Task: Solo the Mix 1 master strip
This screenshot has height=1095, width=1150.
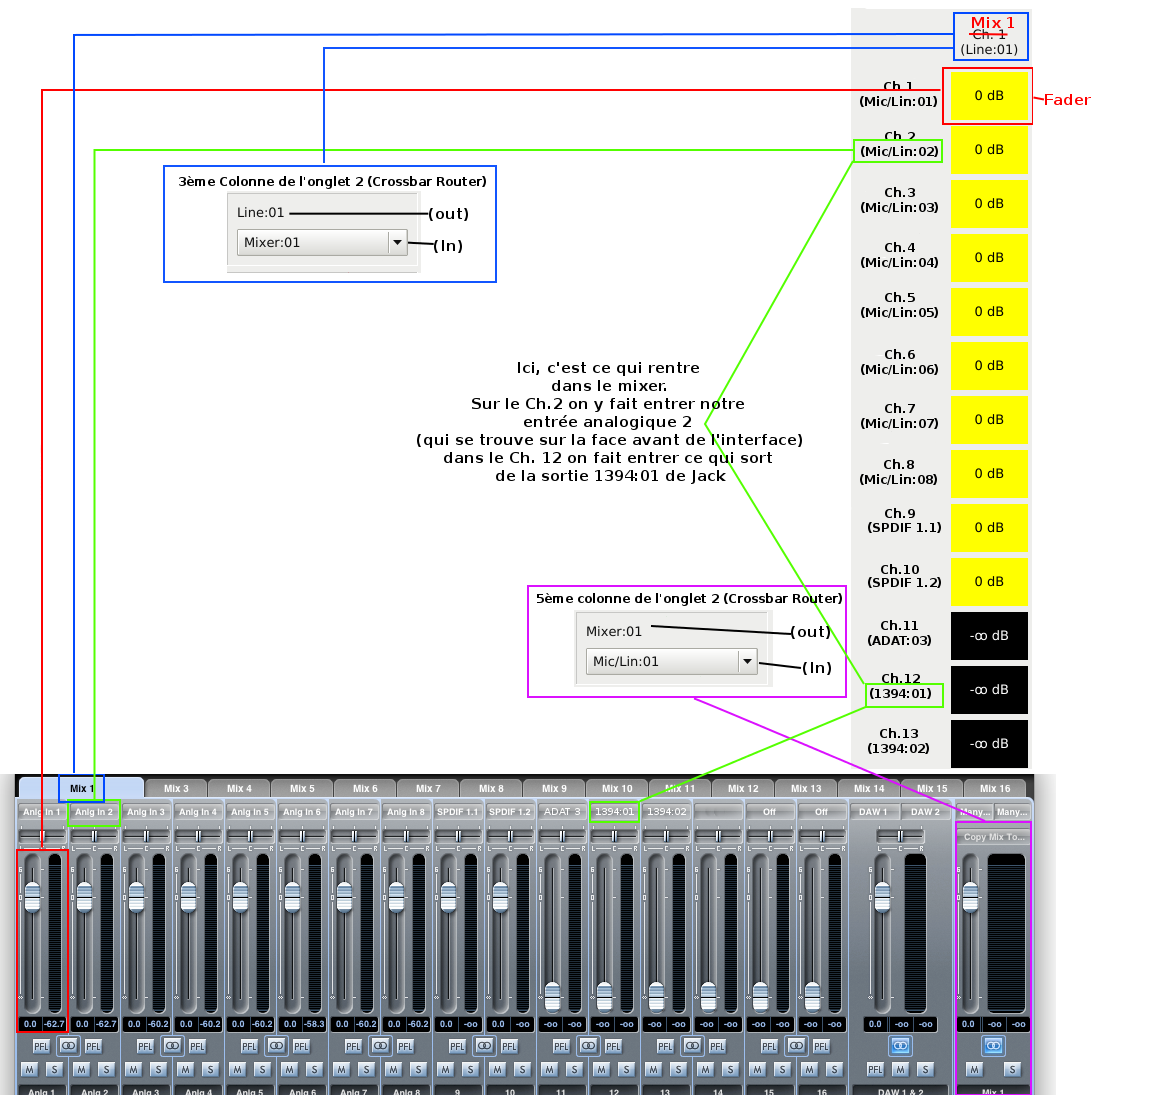Action: 1013,1069
